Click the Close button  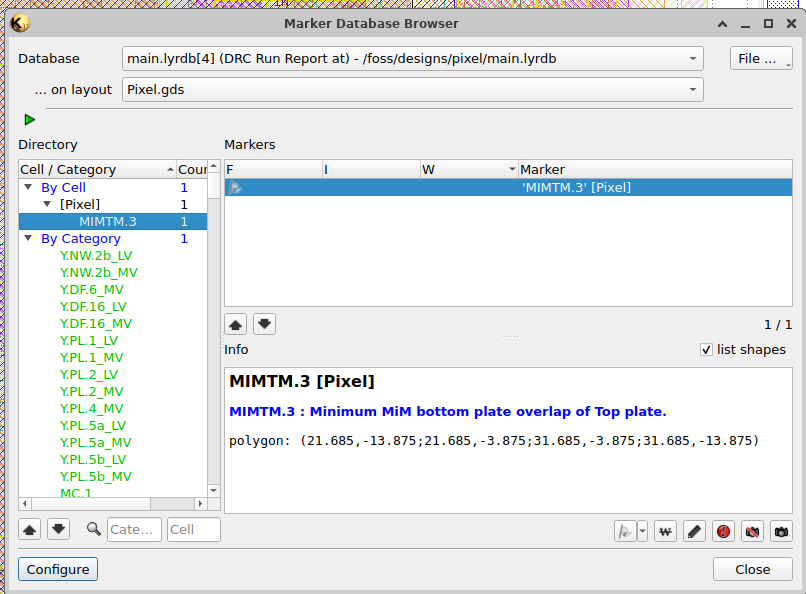pos(753,569)
